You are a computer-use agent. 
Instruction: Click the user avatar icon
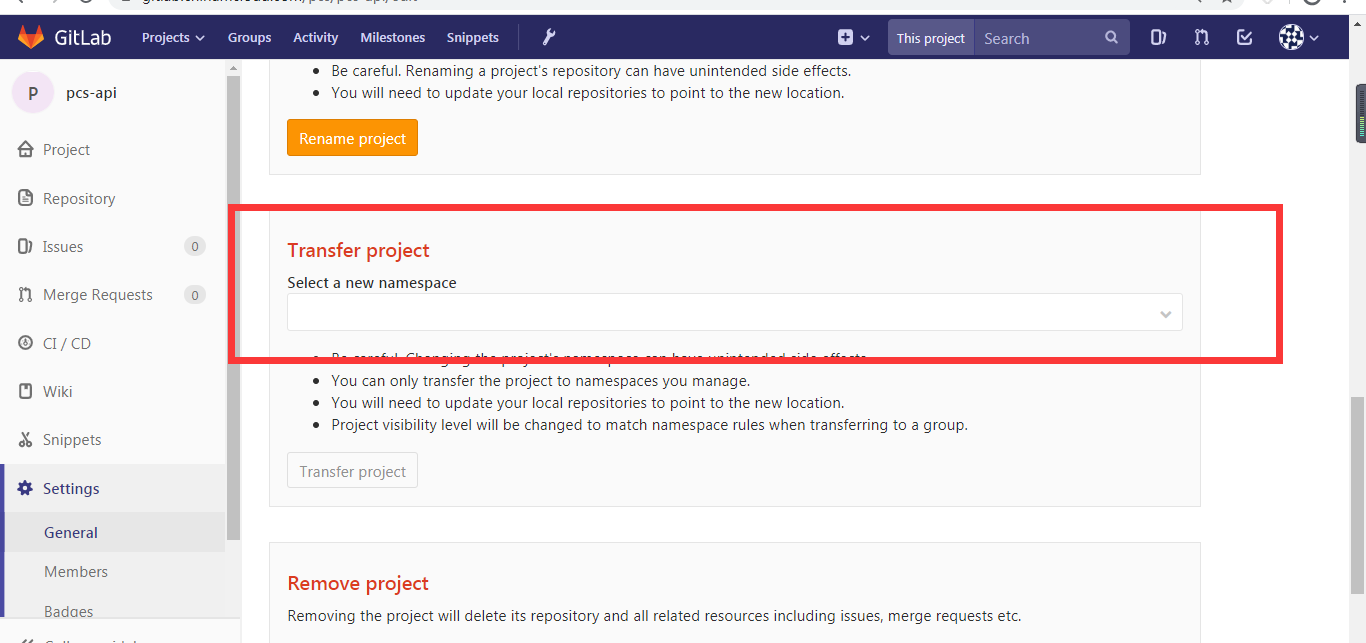(x=1291, y=37)
